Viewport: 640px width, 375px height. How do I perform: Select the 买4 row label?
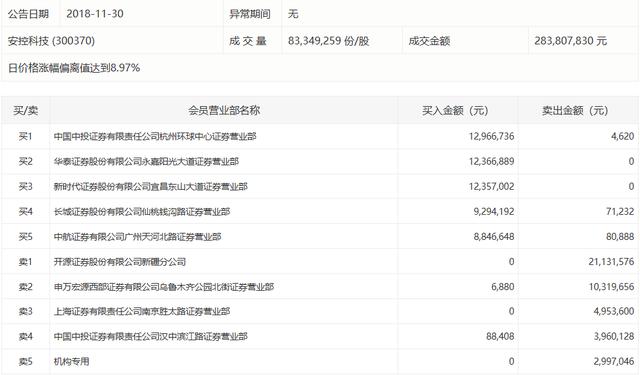(25, 212)
